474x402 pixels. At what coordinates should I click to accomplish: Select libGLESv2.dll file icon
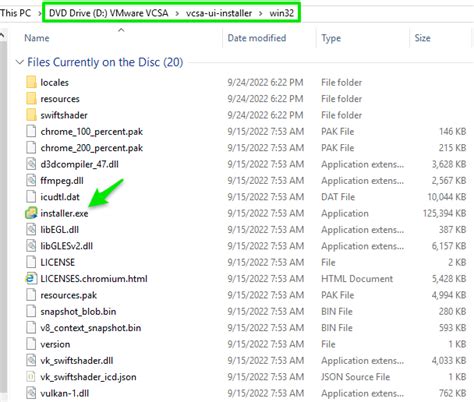pos(31,246)
